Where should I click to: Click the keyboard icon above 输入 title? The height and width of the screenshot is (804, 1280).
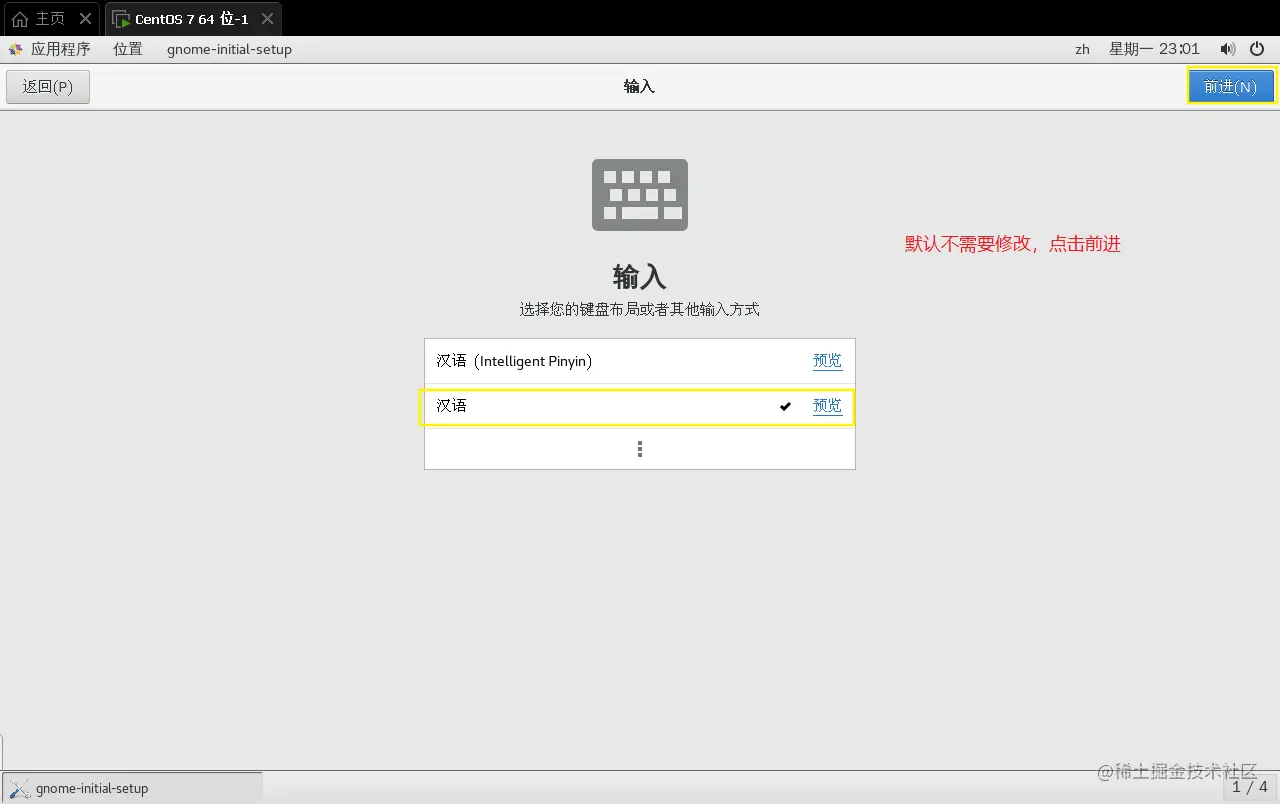pos(639,194)
